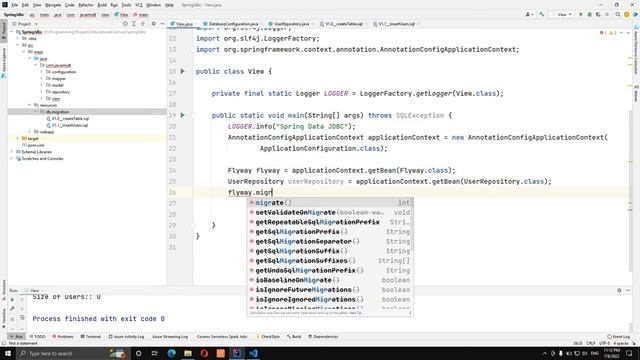Expand the mapper package

(42, 78)
